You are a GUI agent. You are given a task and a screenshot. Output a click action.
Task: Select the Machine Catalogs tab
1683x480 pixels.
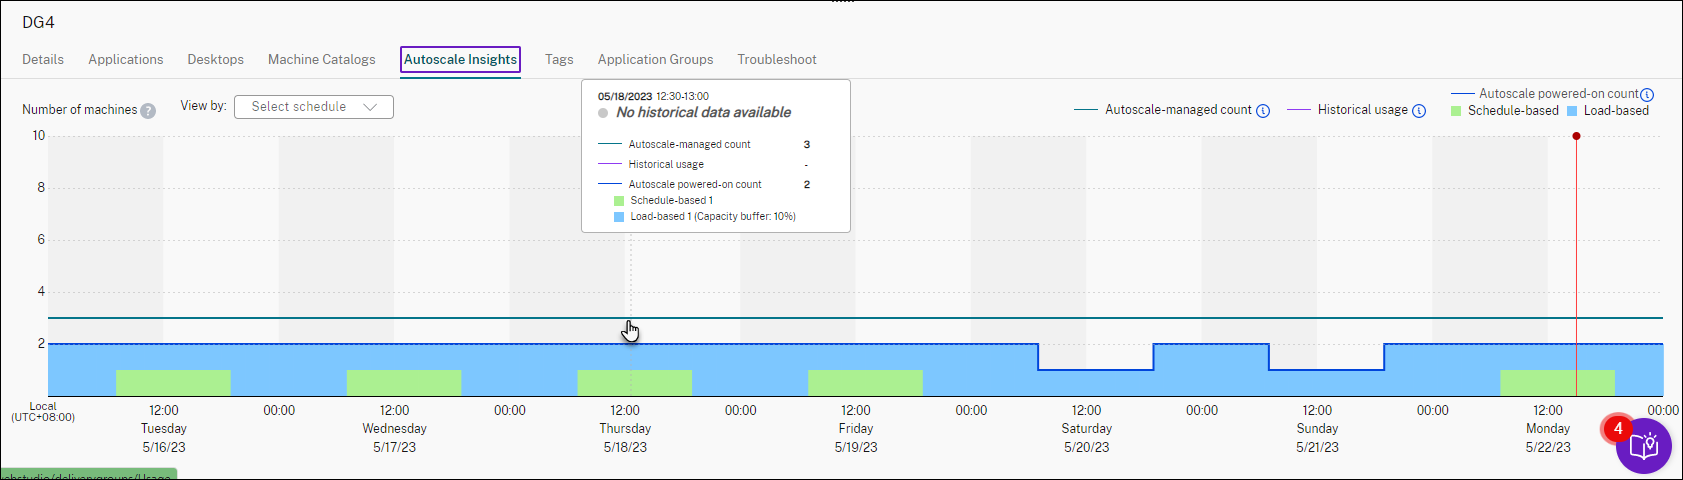click(322, 60)
